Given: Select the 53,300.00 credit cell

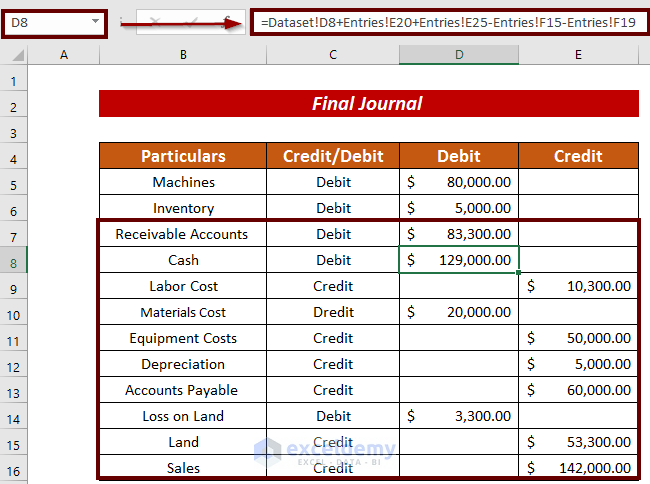Looking at the screenshot, I should pos(578,442).
